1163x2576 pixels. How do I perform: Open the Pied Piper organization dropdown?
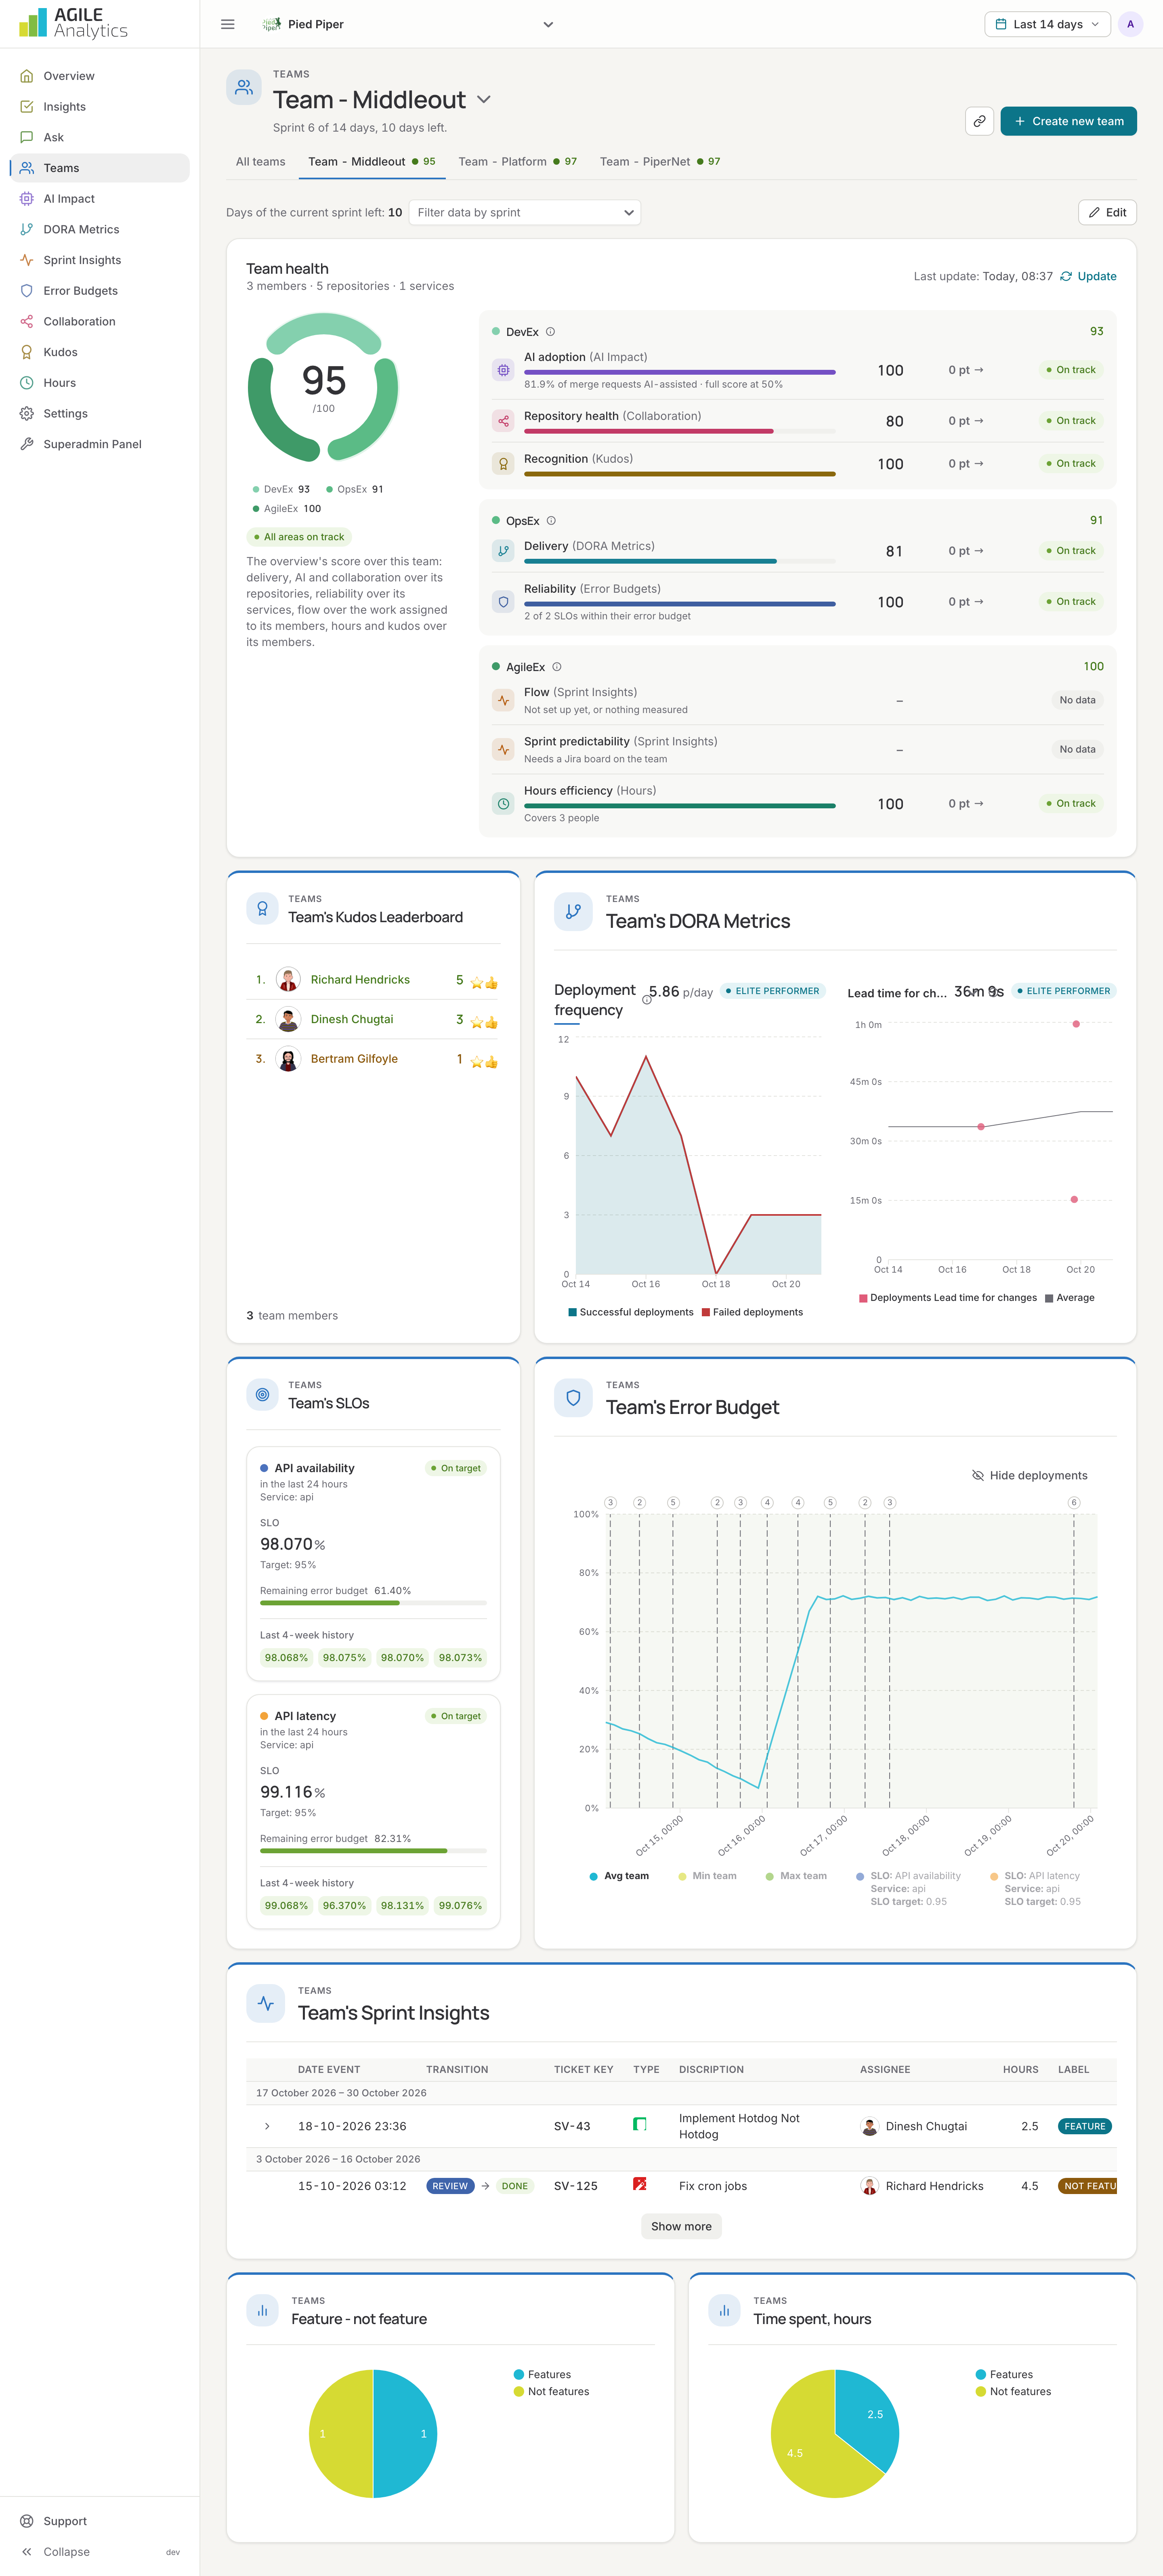[x=408, y=24]
